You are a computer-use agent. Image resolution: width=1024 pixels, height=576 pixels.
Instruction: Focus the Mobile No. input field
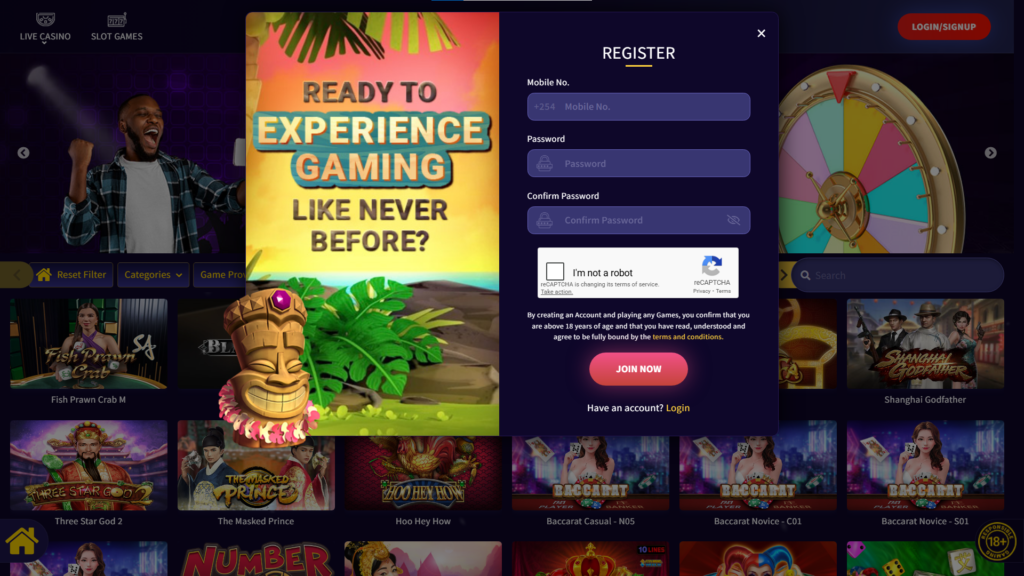[x=638, y=106]
